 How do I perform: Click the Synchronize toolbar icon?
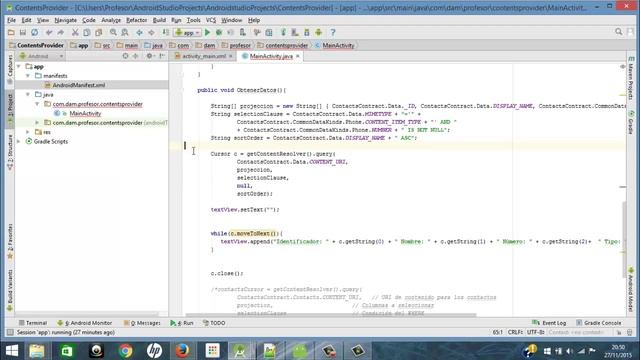(x=35, y=32)
